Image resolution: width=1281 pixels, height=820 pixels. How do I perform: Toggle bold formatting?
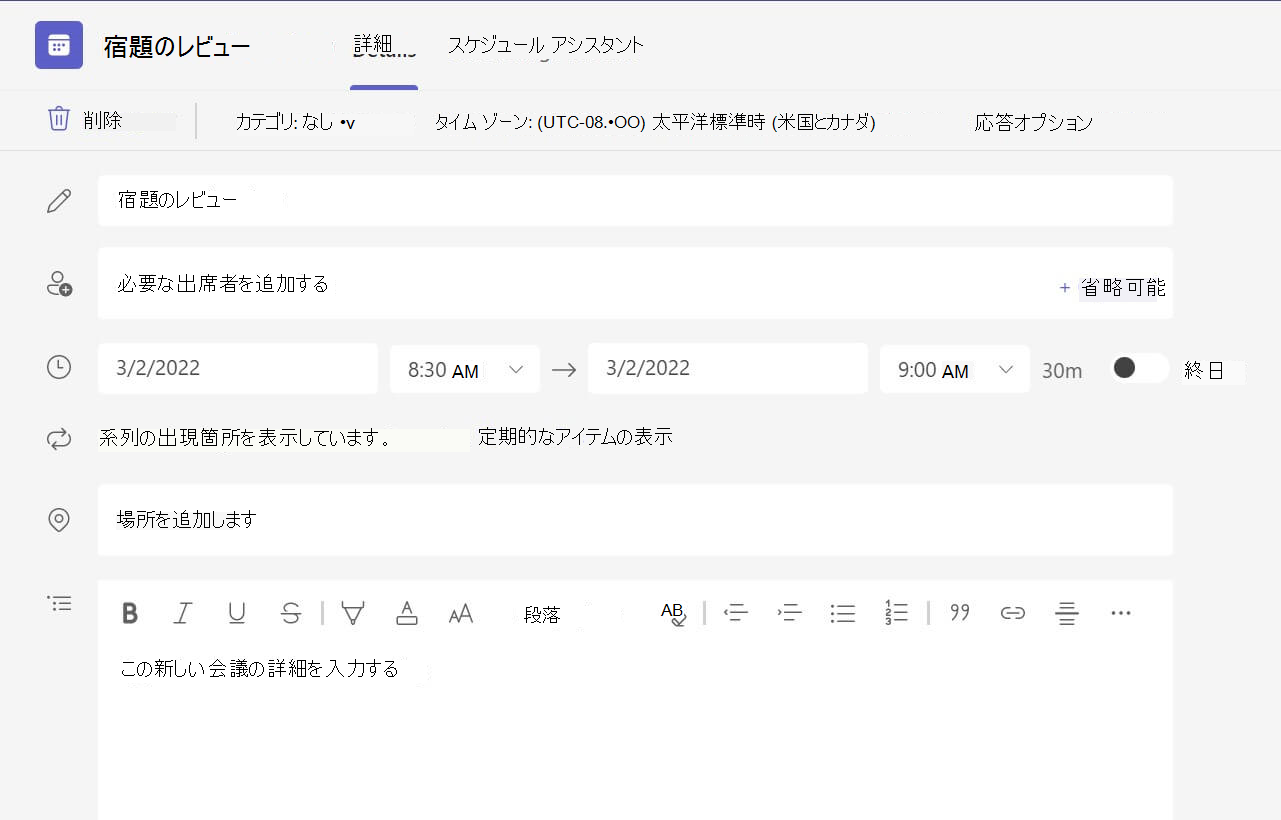pos(130,614)
